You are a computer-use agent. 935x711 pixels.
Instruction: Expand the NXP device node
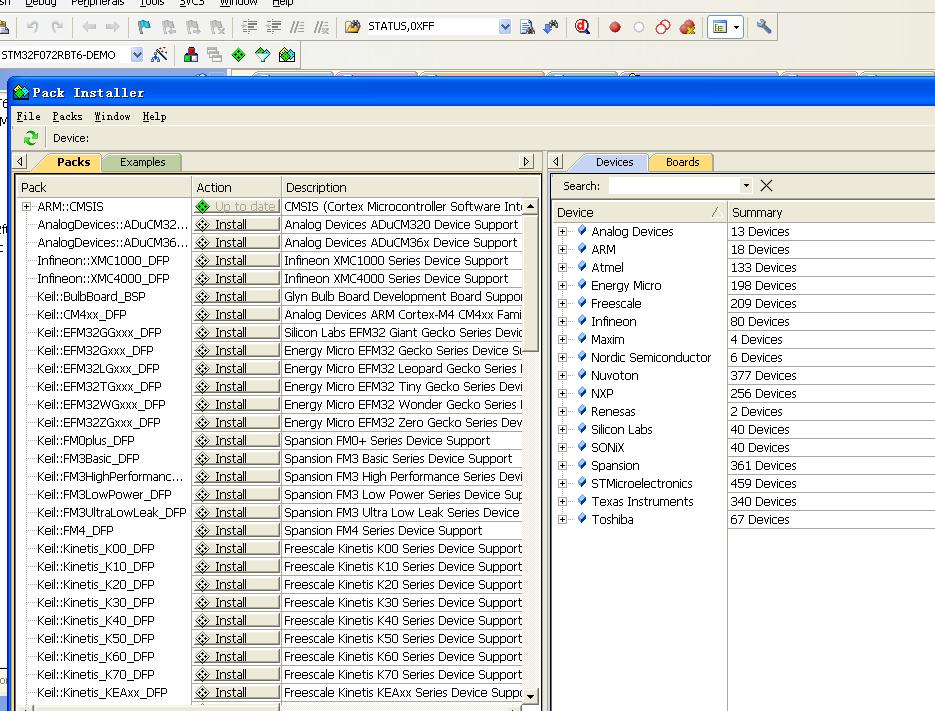click(562, 394)
